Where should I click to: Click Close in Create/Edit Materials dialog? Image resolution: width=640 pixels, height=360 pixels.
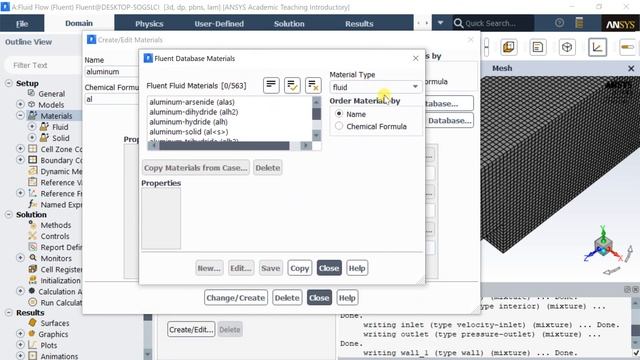pyautogui.click(x=319, y=298)
